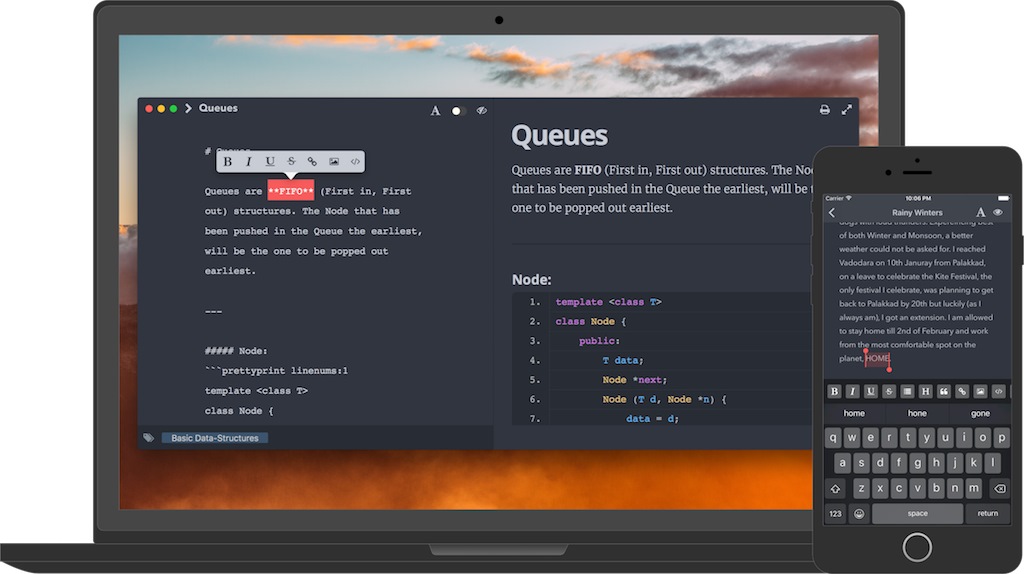This screenshot has height=574, width=1024.
Task: Underline selection in desktop popup toolbar
Action: click(x=270, y=161)
